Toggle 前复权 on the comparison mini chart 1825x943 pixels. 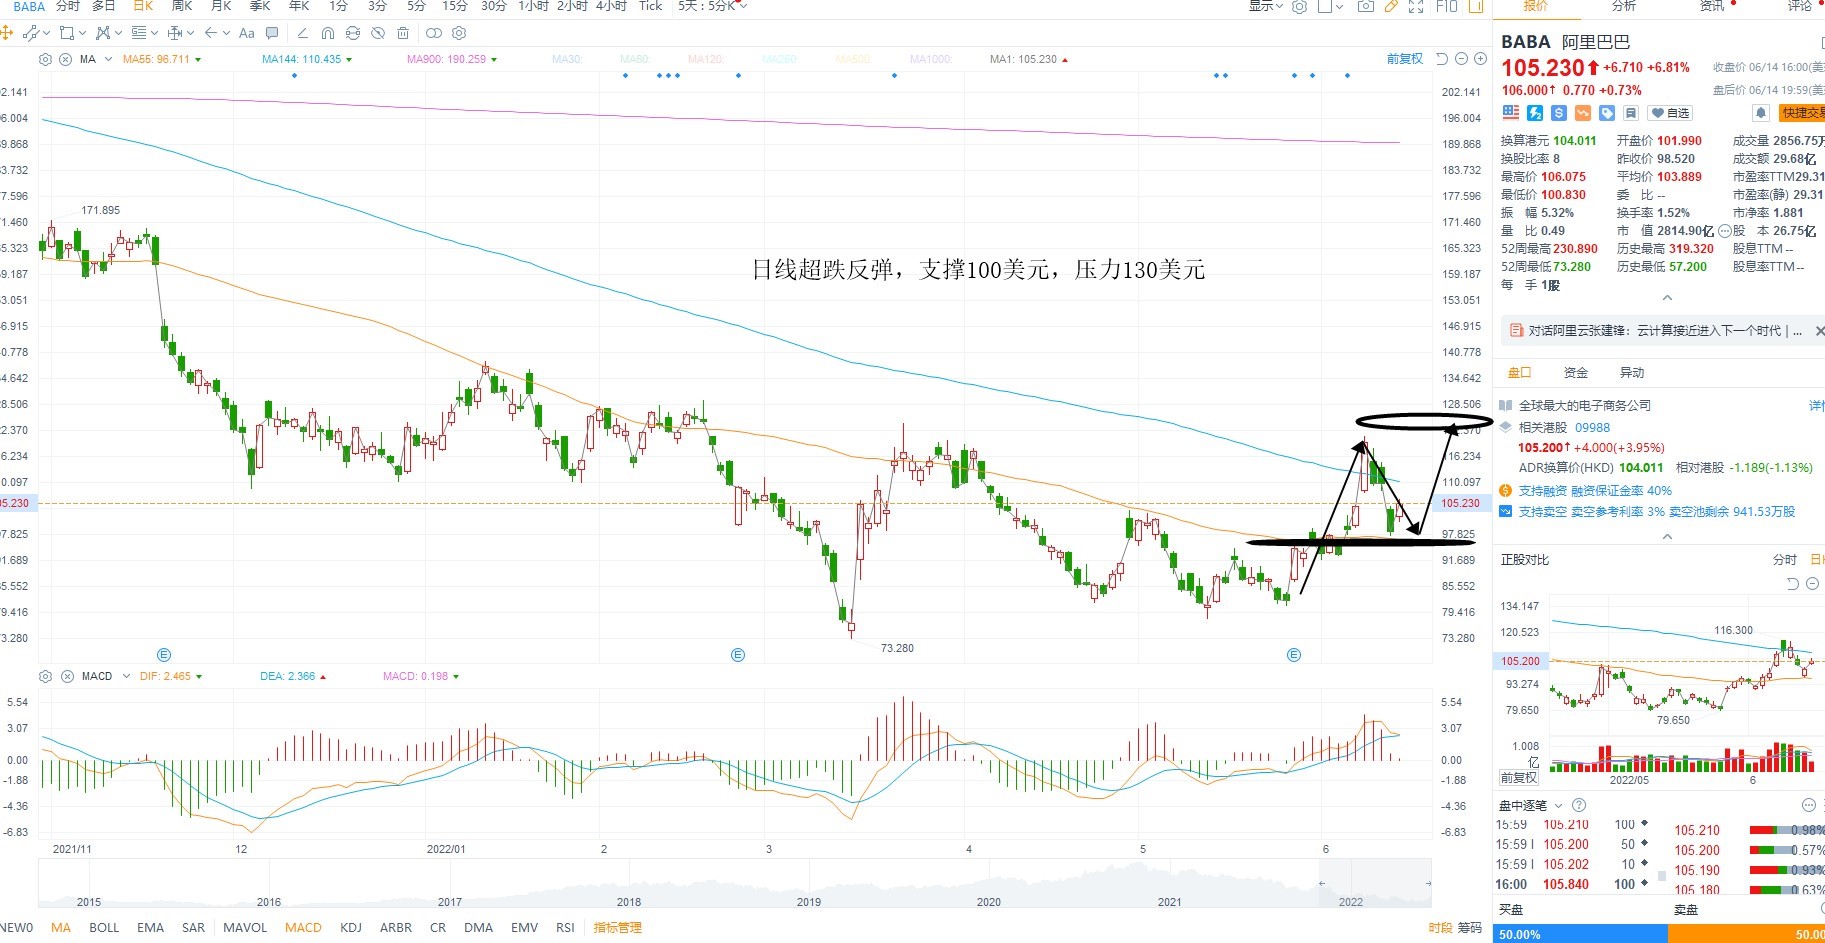(1518, 777)
